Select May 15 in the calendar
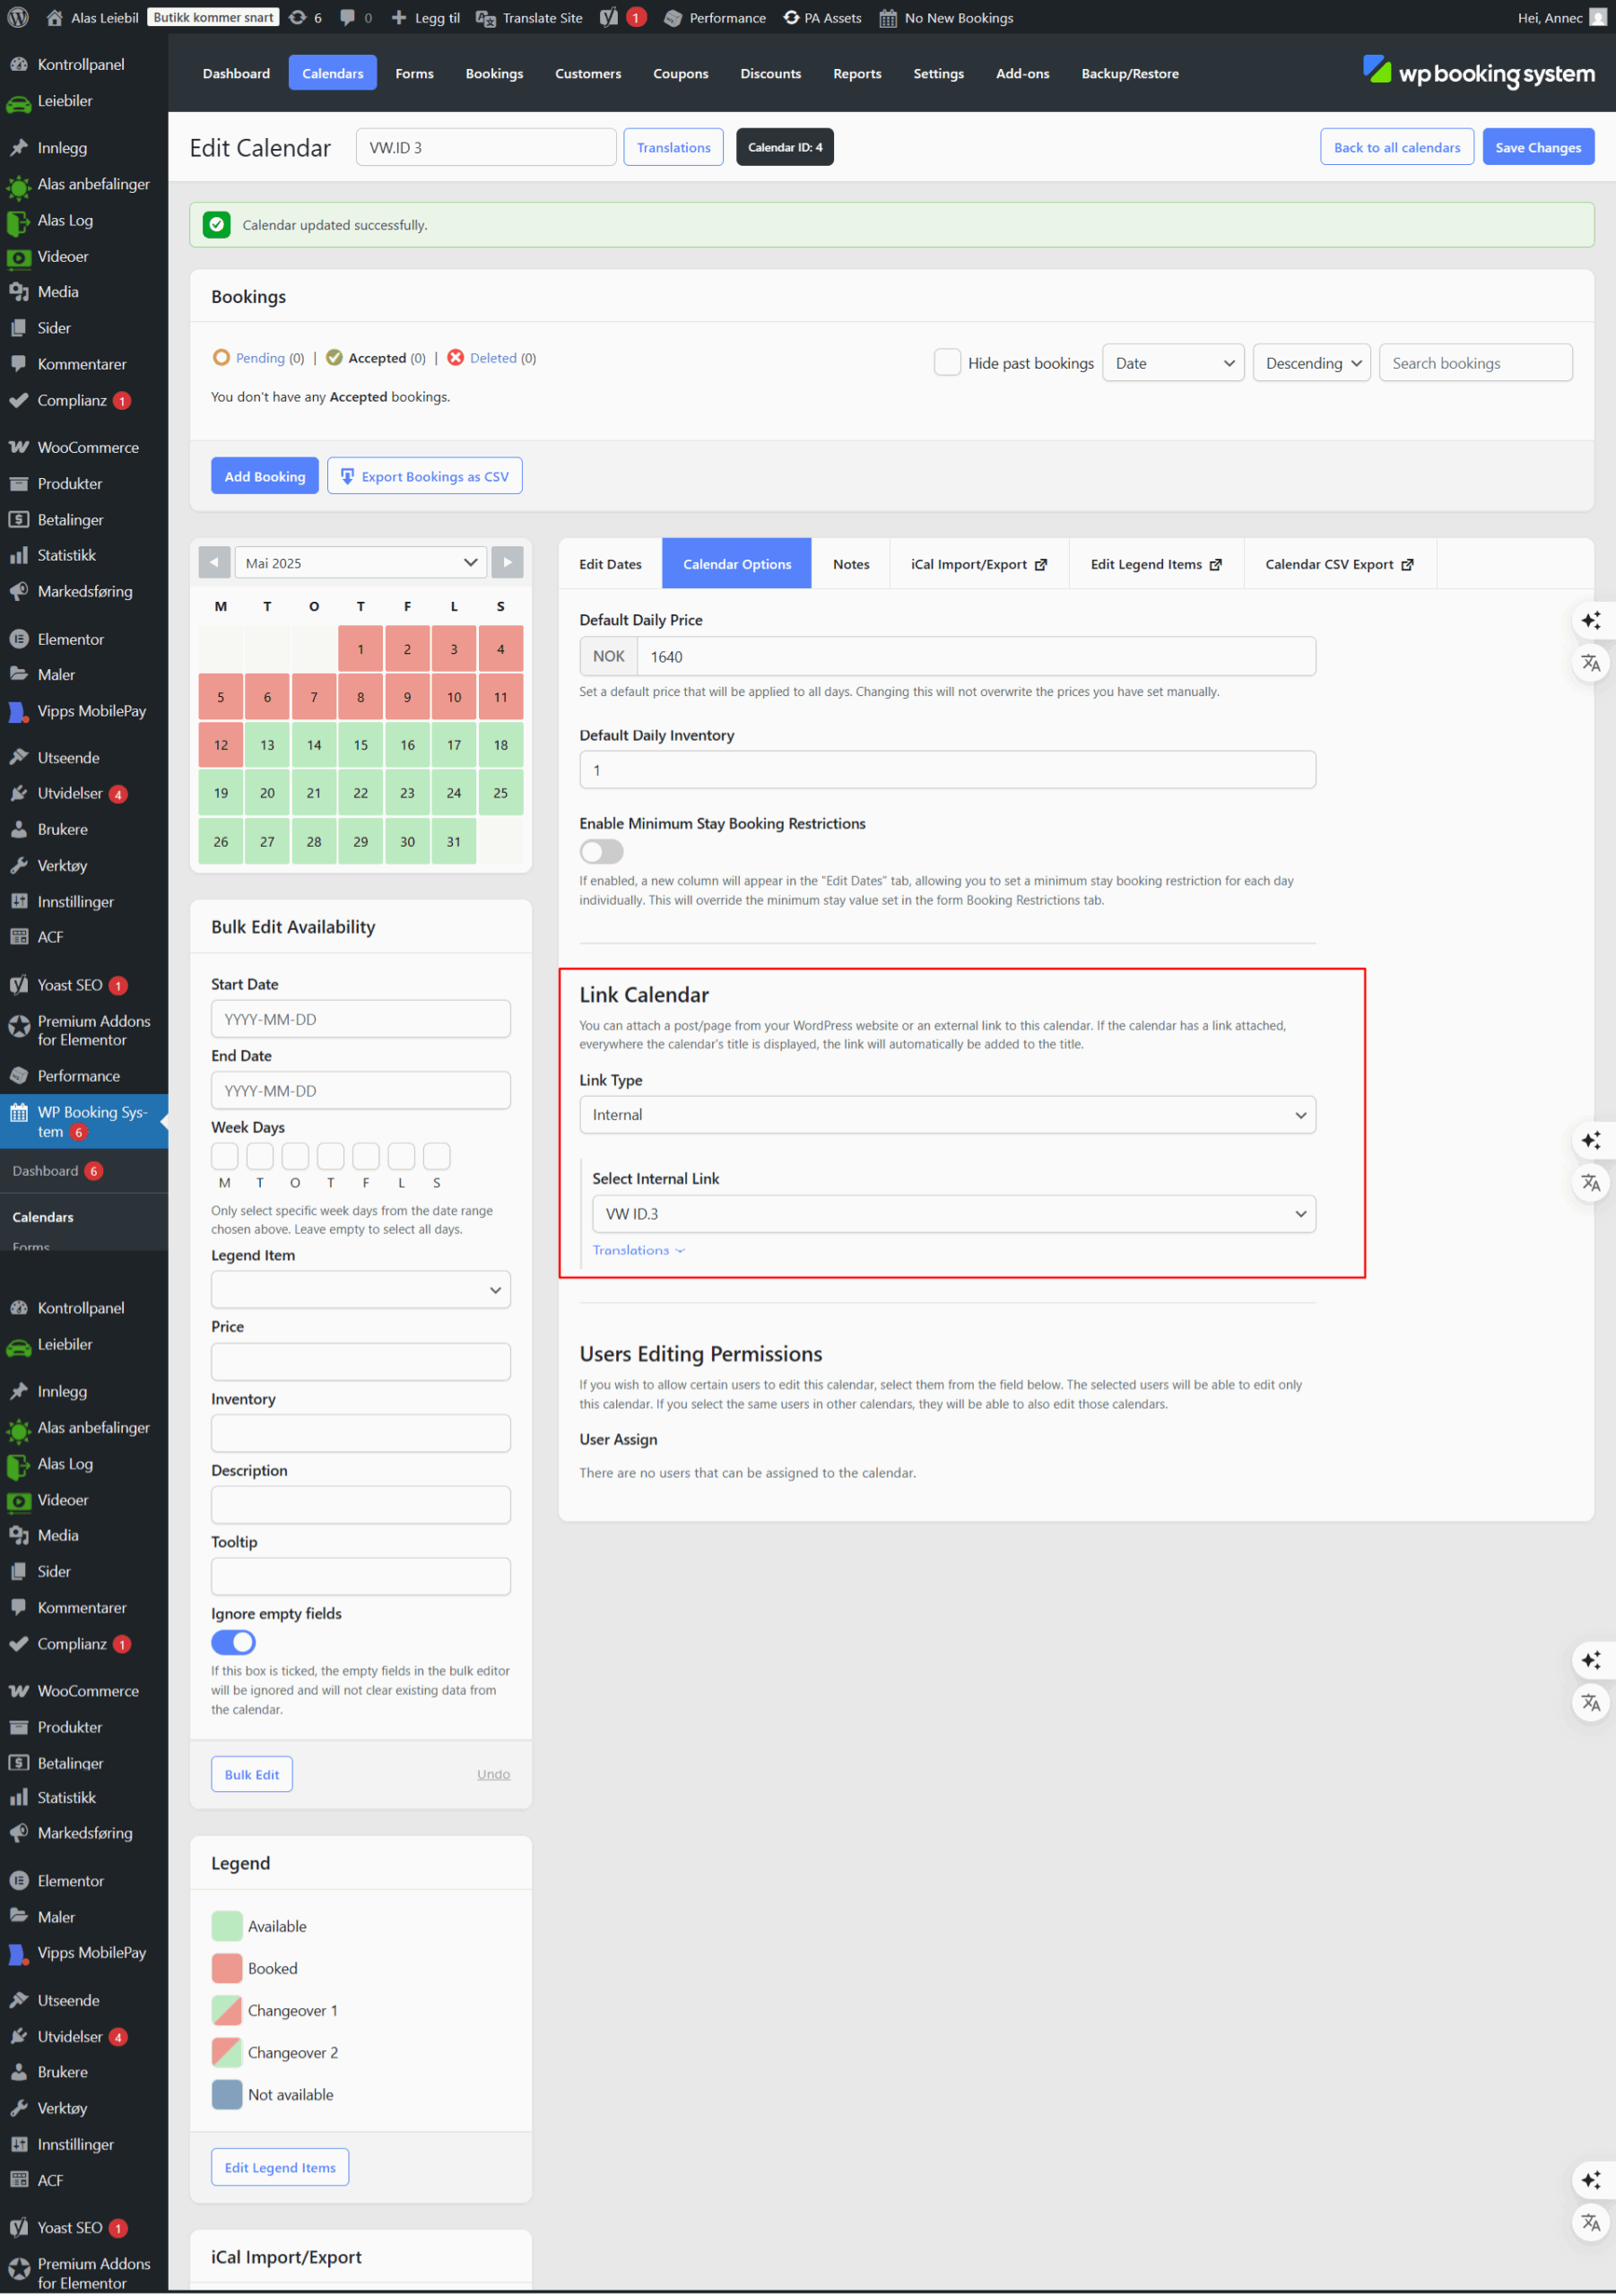The width and height of the screenshot is (1616, 2296). click(x=360, y=745)
